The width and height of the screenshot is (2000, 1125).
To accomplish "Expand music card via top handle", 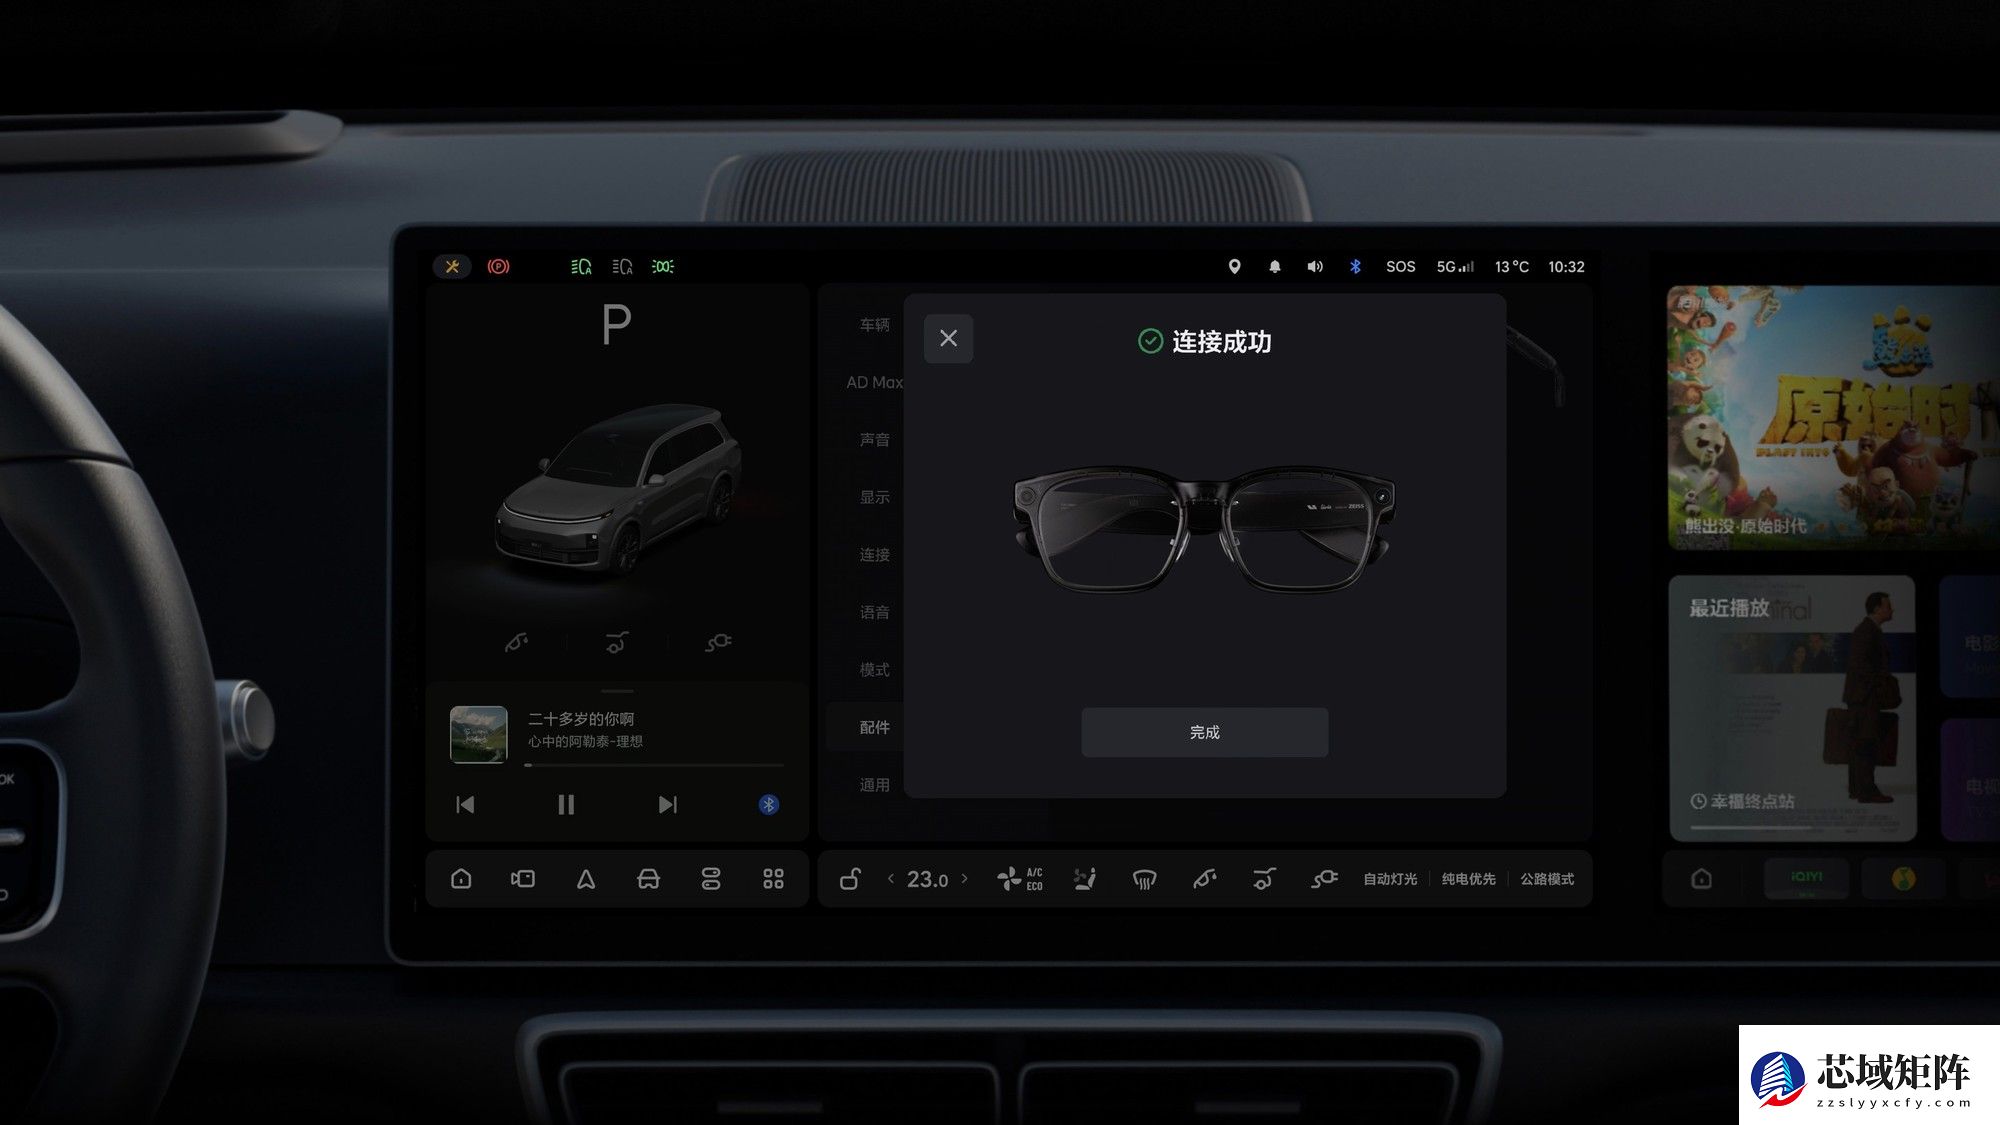I will pos(617,691).
